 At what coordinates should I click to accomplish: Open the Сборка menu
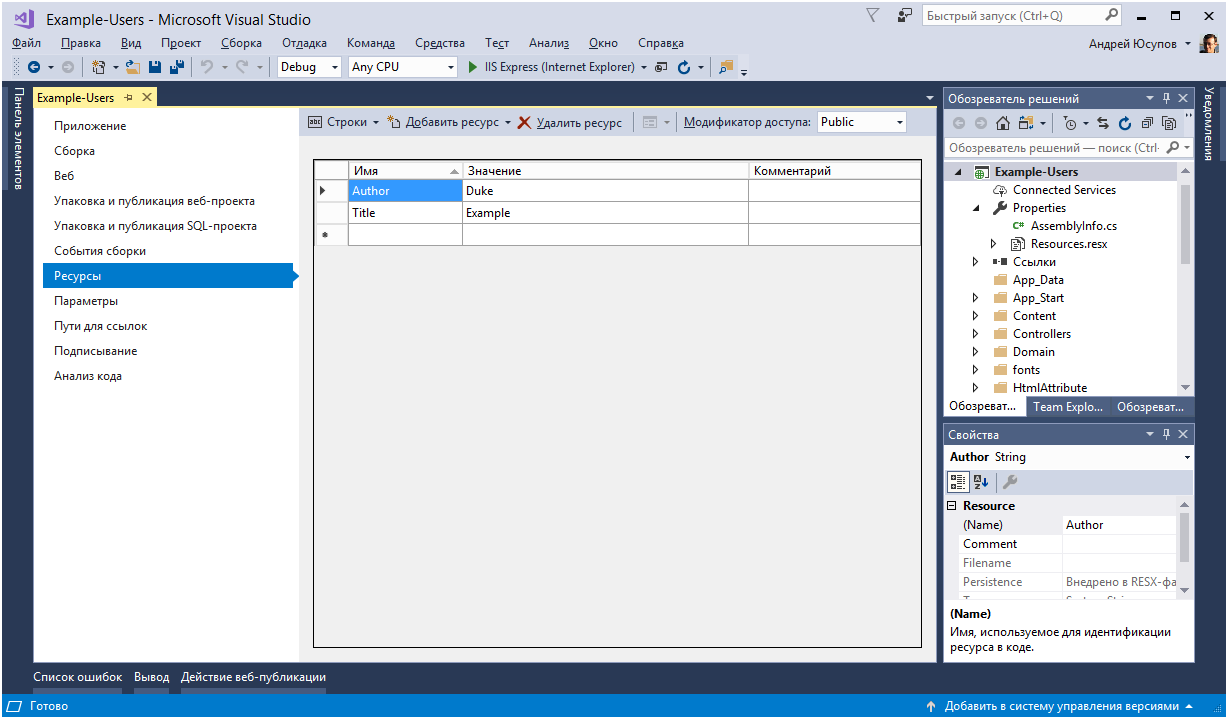[x=241, y=43]
